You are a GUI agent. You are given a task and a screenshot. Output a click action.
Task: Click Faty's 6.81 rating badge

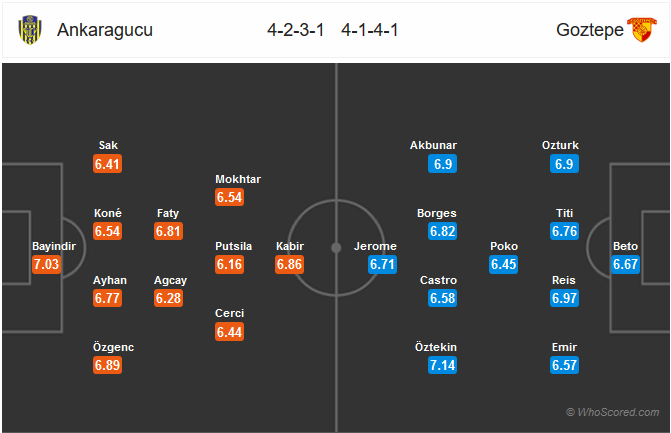(169, 231)
